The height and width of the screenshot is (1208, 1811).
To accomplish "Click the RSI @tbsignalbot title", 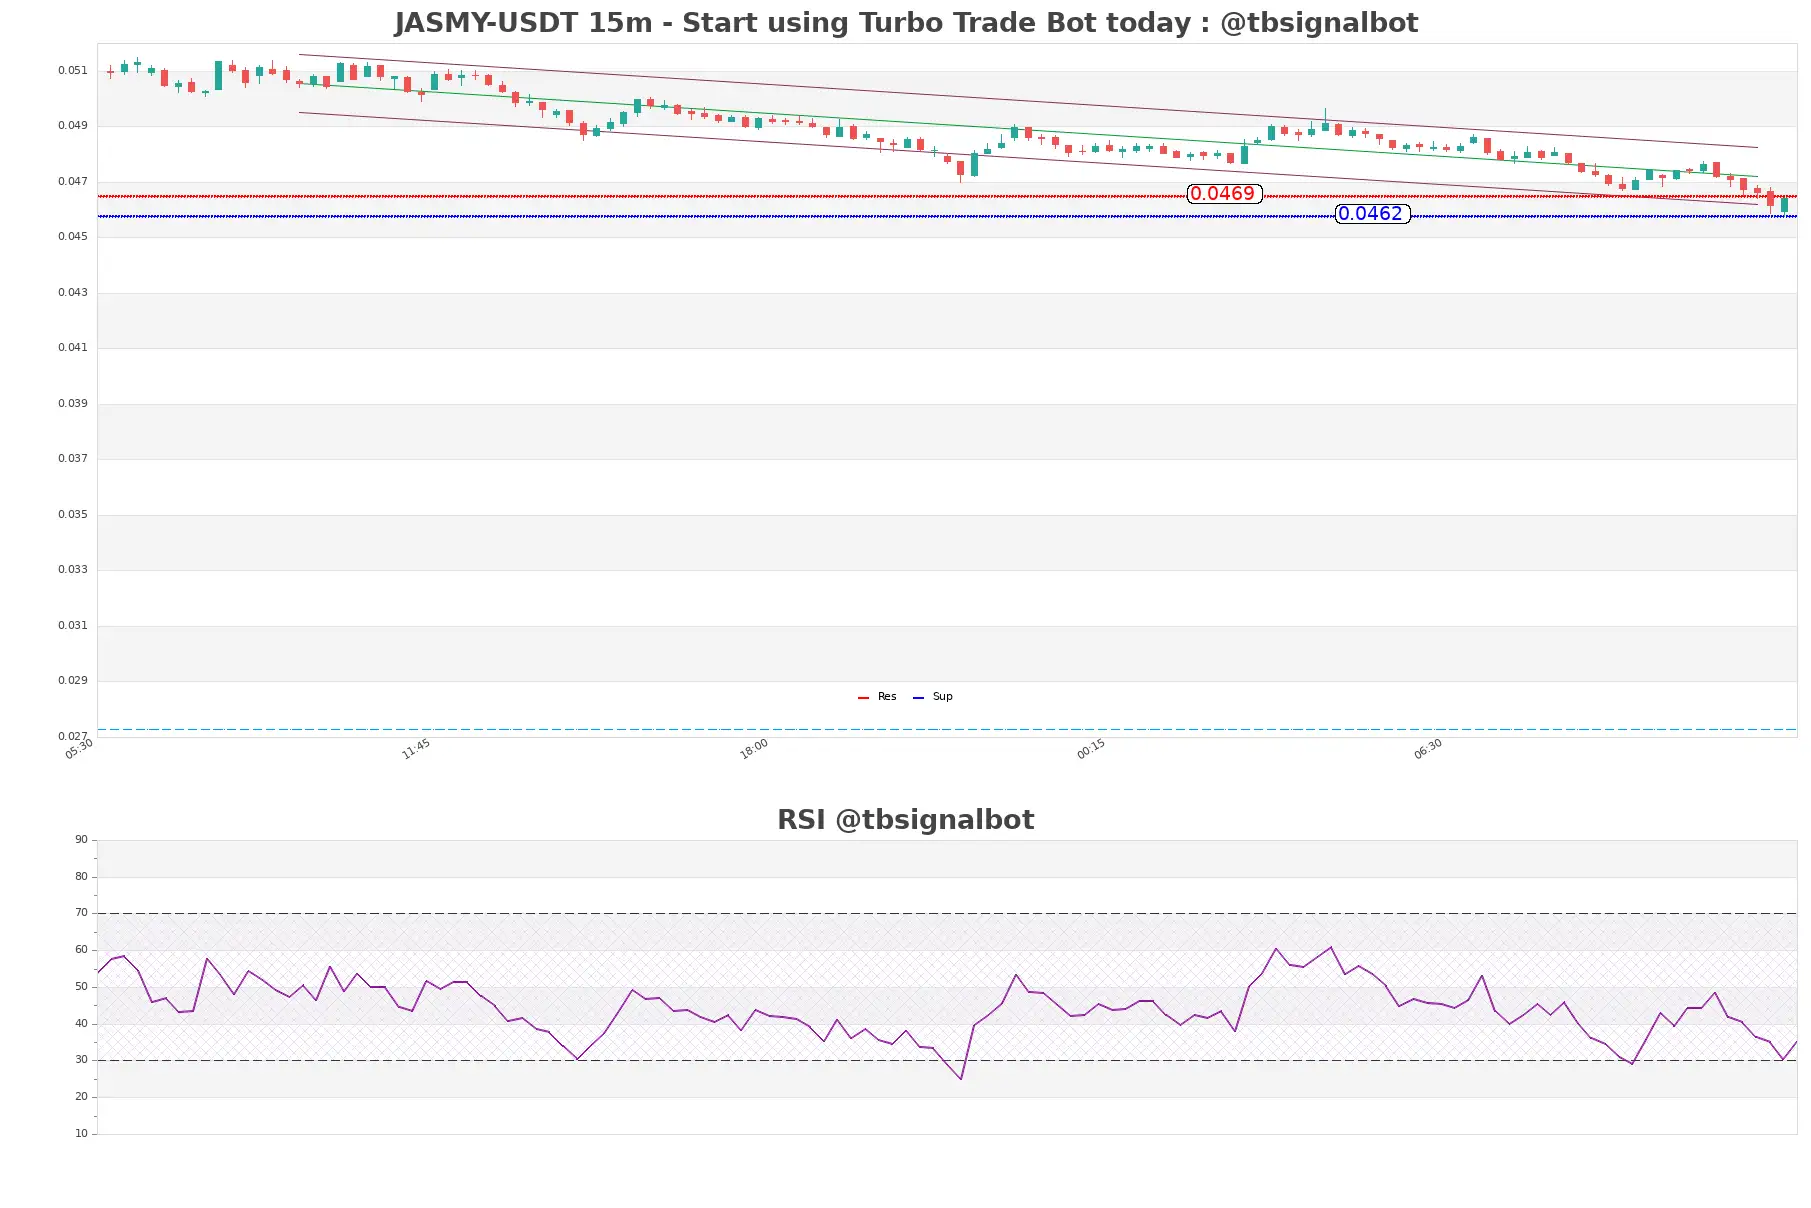I will point(906,820).
